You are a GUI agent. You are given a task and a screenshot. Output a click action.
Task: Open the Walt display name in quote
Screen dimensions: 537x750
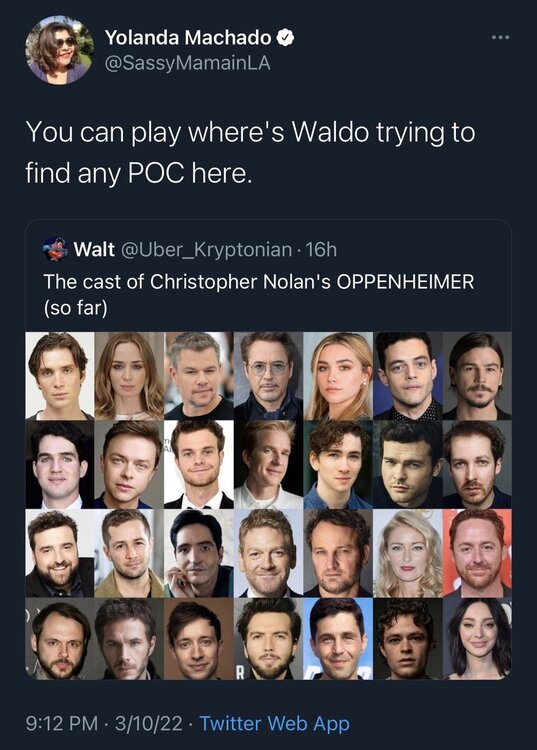click(x=94, y=250)
